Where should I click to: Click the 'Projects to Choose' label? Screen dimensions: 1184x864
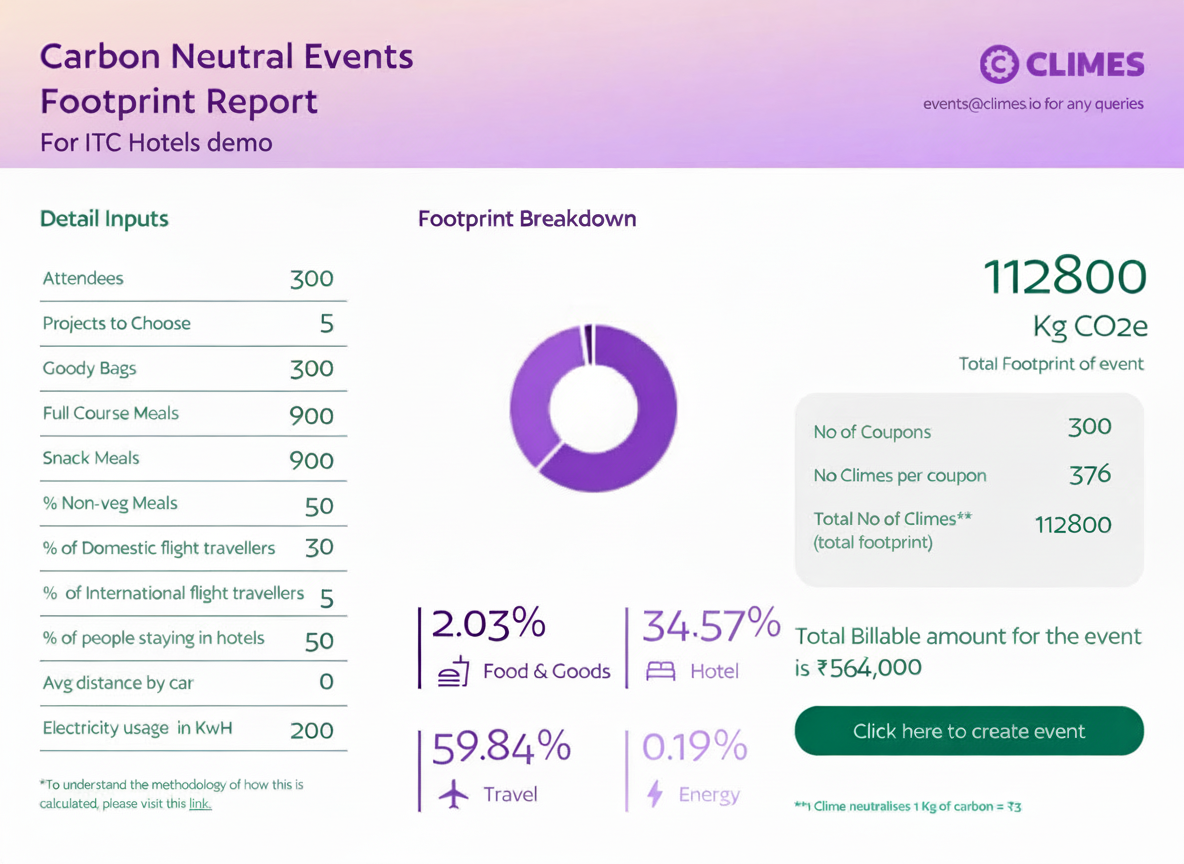click(x=116, y=323)
